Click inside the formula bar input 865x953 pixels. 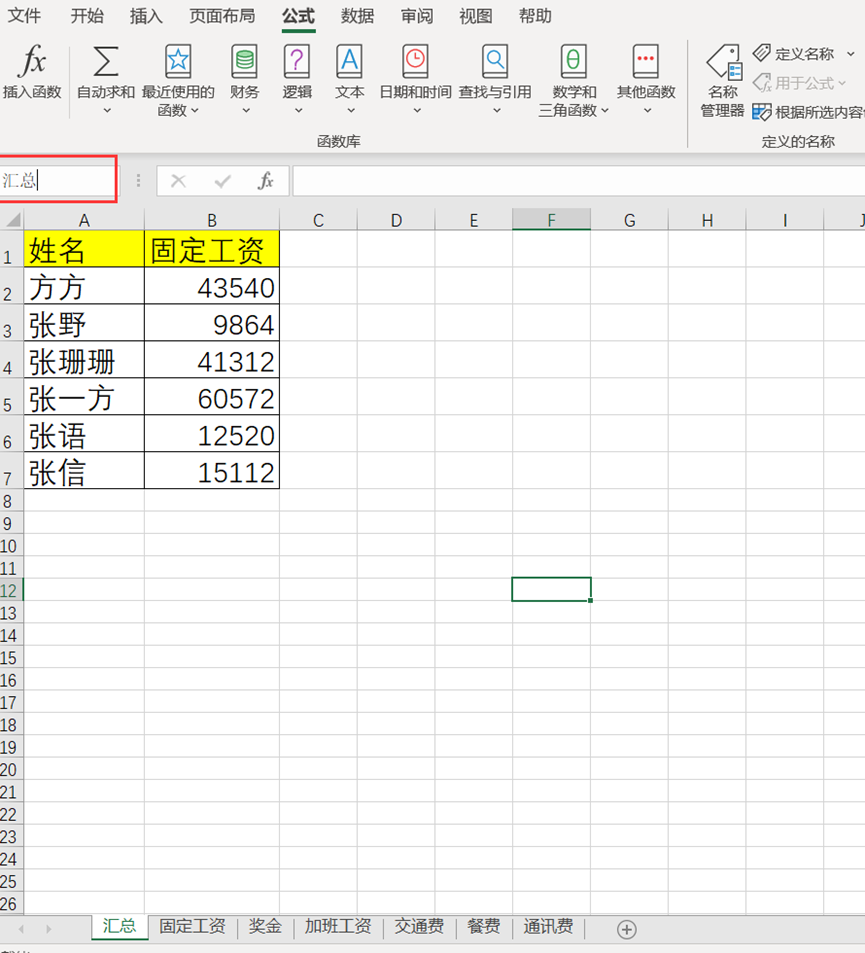577,181
